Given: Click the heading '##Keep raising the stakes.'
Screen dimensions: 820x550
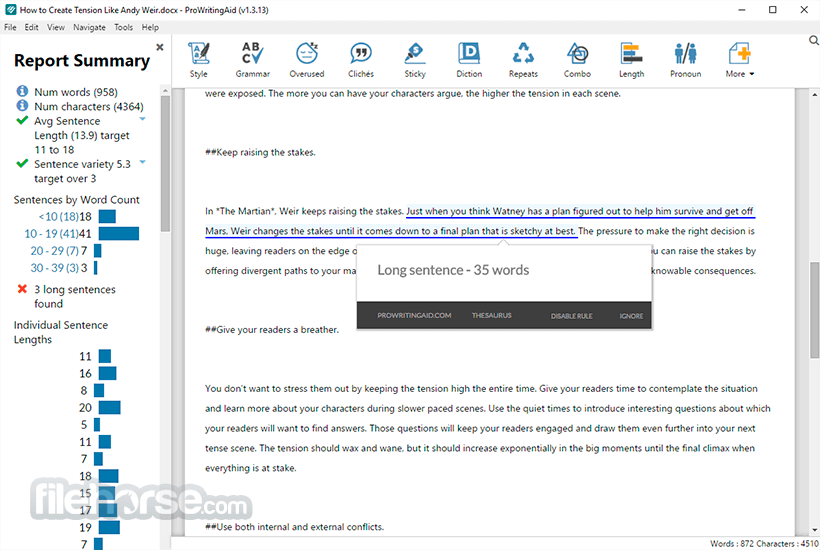Looking at the screenshot, I should tap(260, 153).
